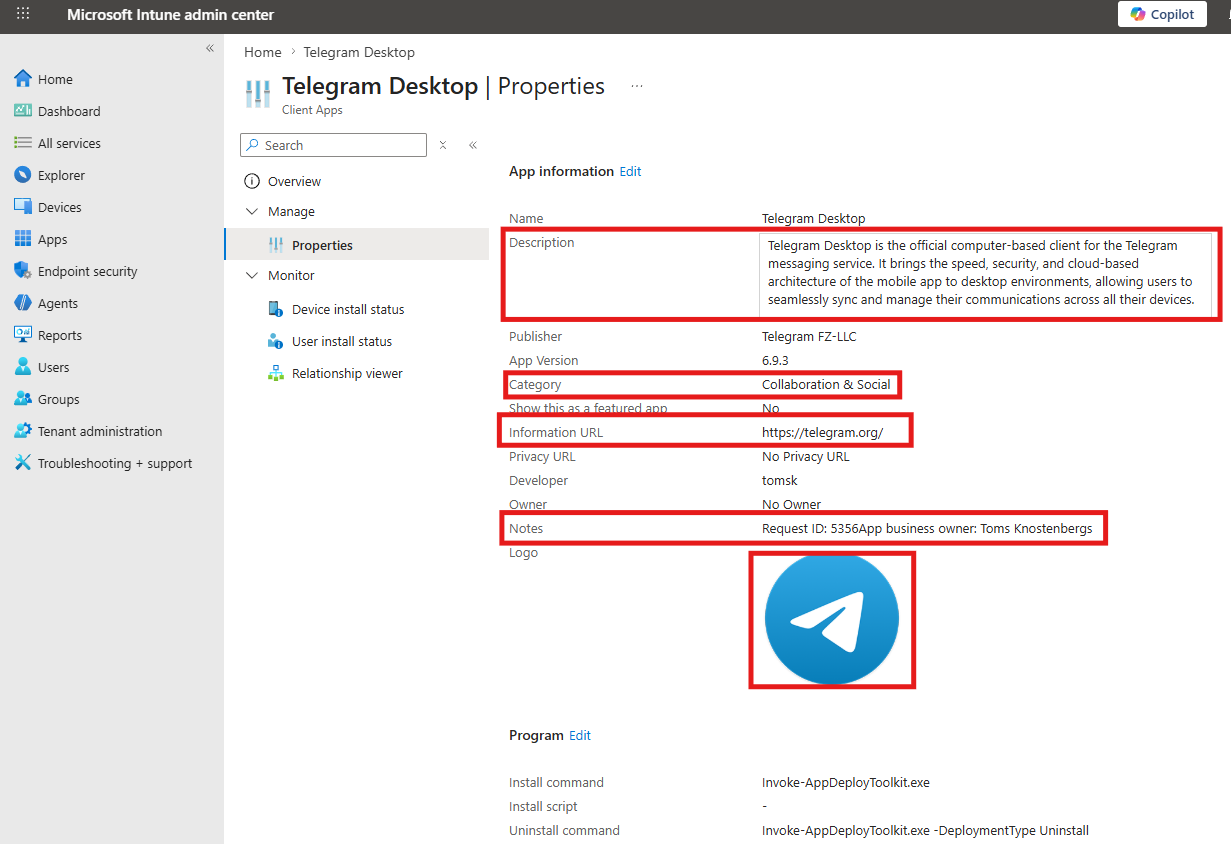Click the Devices monitor icon
The width and height of the screenshot is (1231, 844).
tap(23, 207)
